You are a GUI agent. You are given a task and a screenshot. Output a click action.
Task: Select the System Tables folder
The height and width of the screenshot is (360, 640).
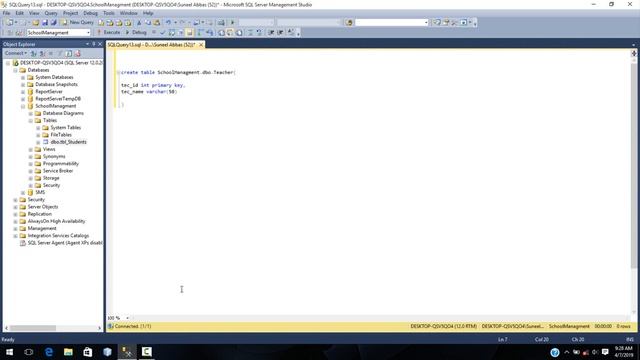coord(65,128)
